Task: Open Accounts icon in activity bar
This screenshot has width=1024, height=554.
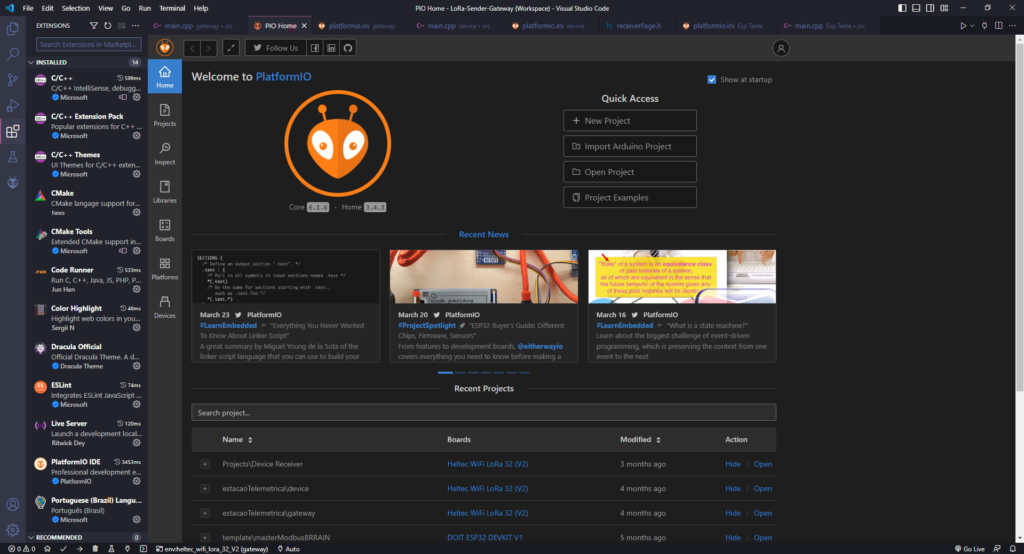Action: click(x=12, y=504)
